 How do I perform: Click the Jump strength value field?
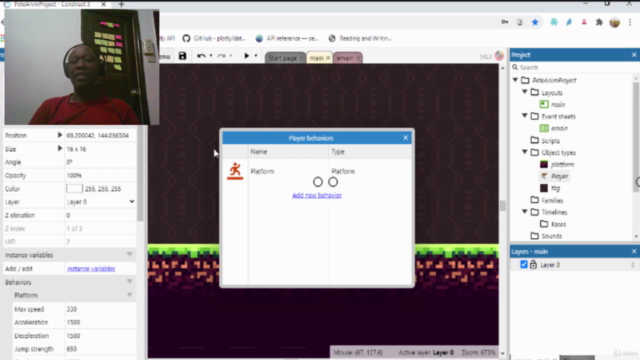tap(100, 349)
